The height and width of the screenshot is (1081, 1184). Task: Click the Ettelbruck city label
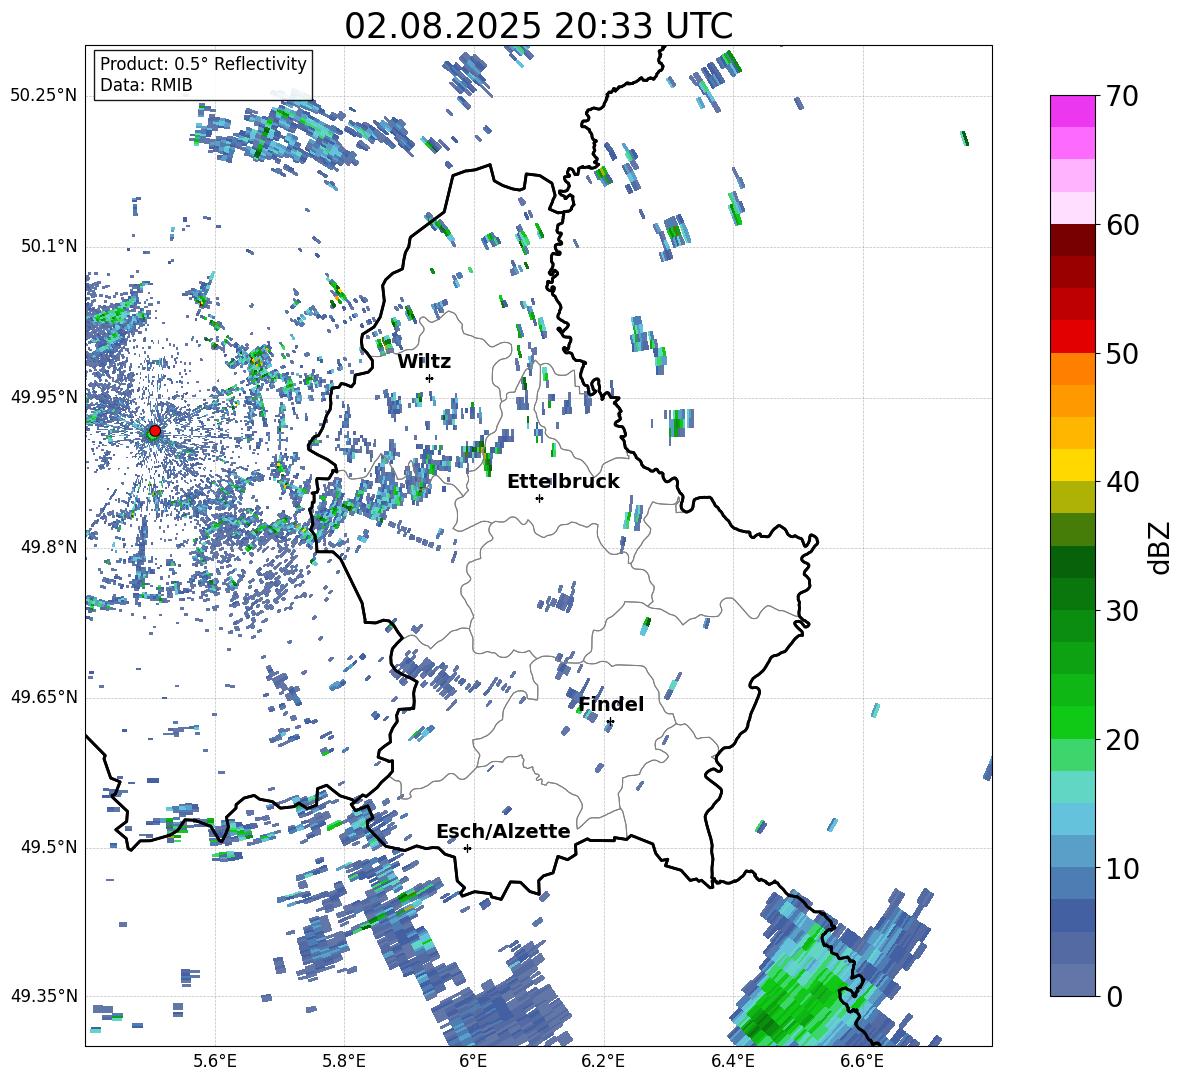563,482
